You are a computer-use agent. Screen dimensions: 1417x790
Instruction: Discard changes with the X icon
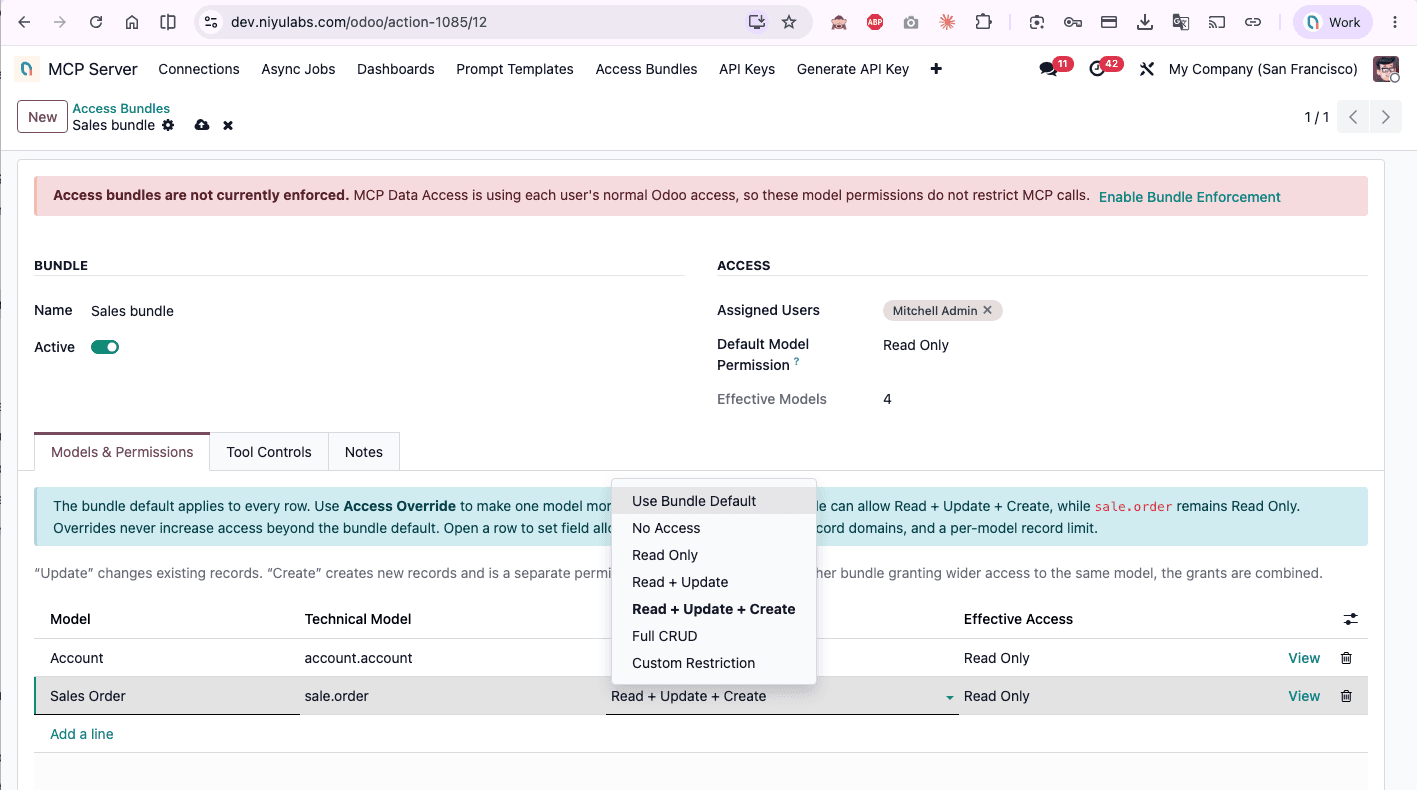coord(228,126)
